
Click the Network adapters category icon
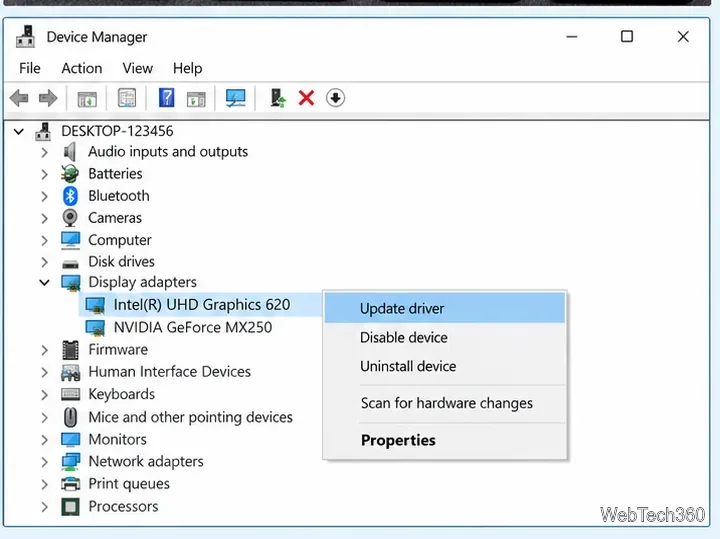(x=70, y=461)
